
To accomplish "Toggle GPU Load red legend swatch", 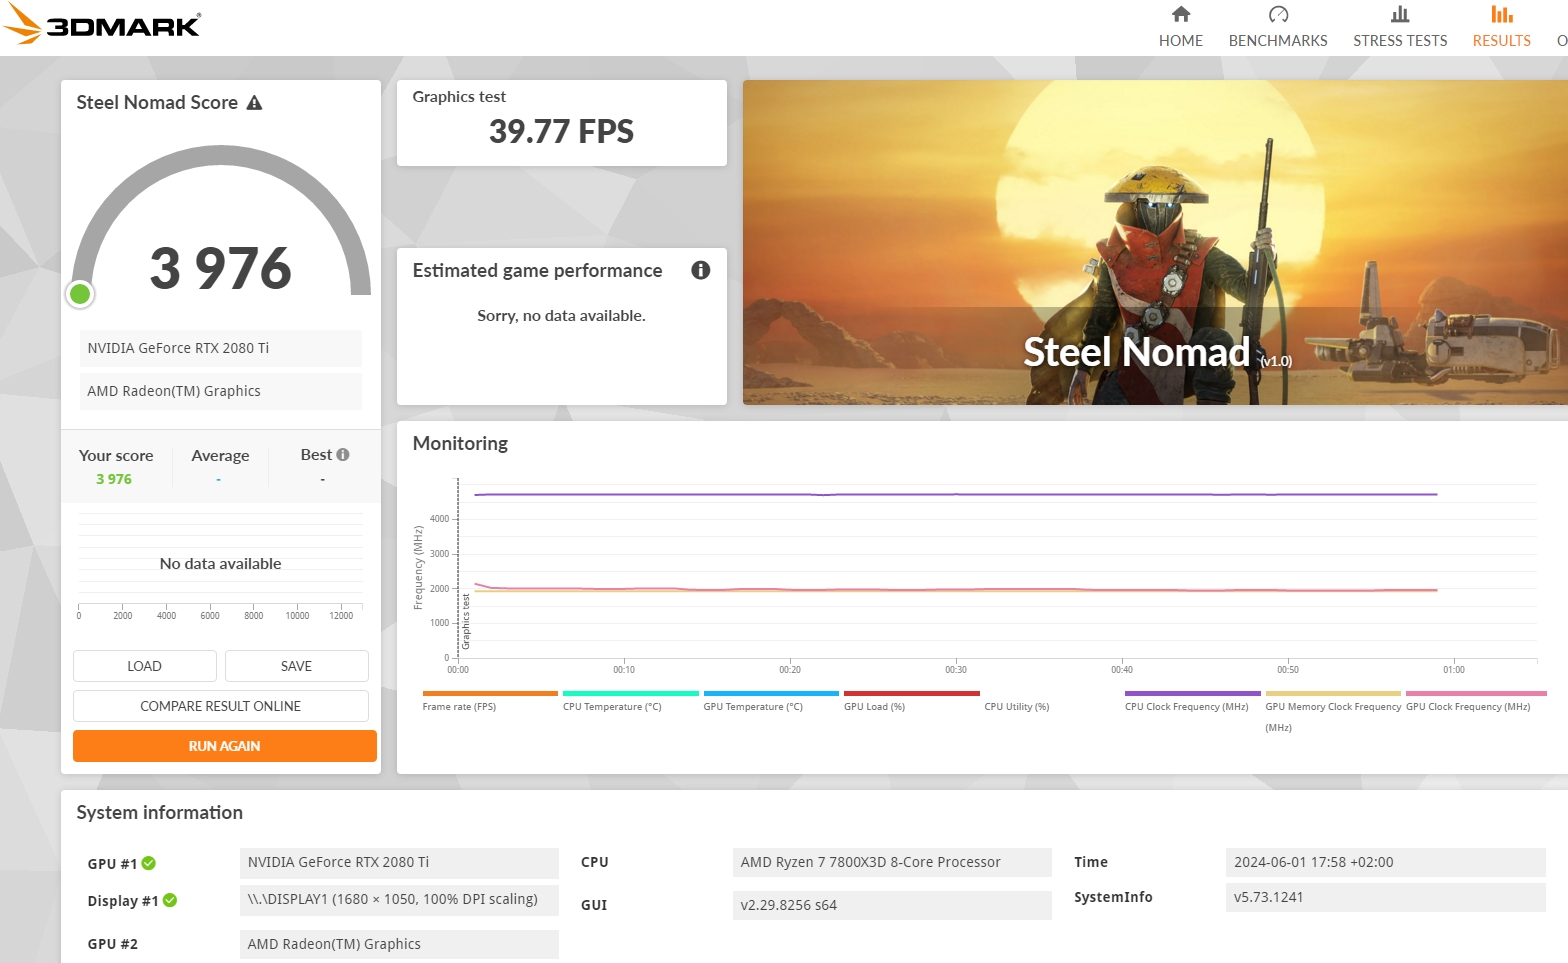I will pos(912,693).
